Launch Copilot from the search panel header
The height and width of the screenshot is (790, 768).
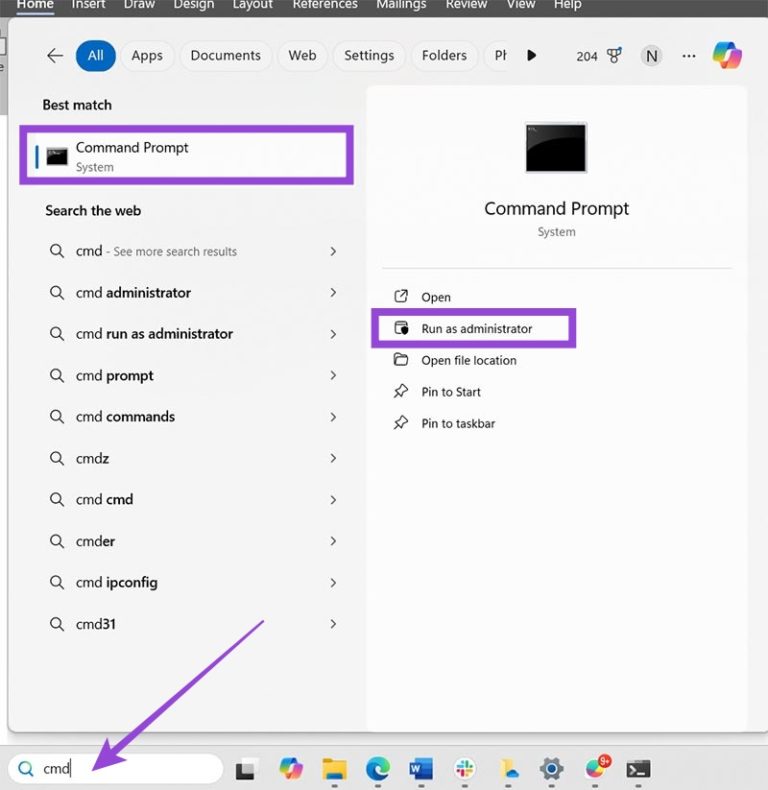pos(727,55)
